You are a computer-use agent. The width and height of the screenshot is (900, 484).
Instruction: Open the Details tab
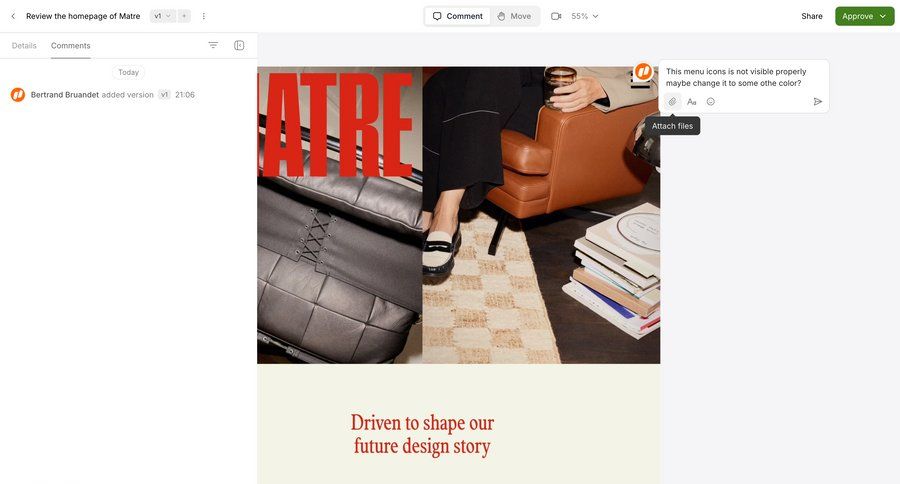pyautogui.click(x=24, y=45)
